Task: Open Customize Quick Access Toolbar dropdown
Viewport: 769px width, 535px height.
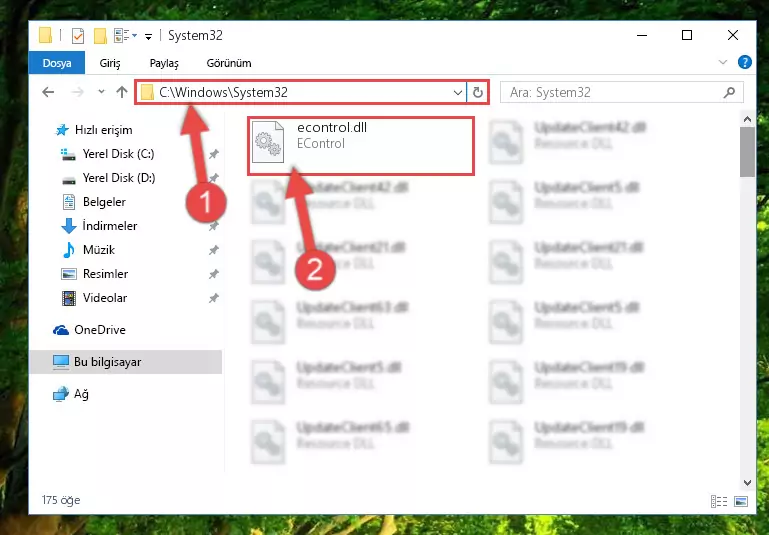Action: pos(148,36)
